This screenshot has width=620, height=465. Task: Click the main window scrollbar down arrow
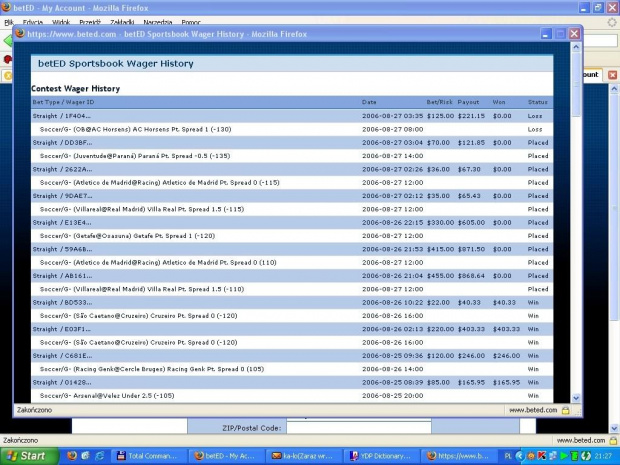(613, 427)
